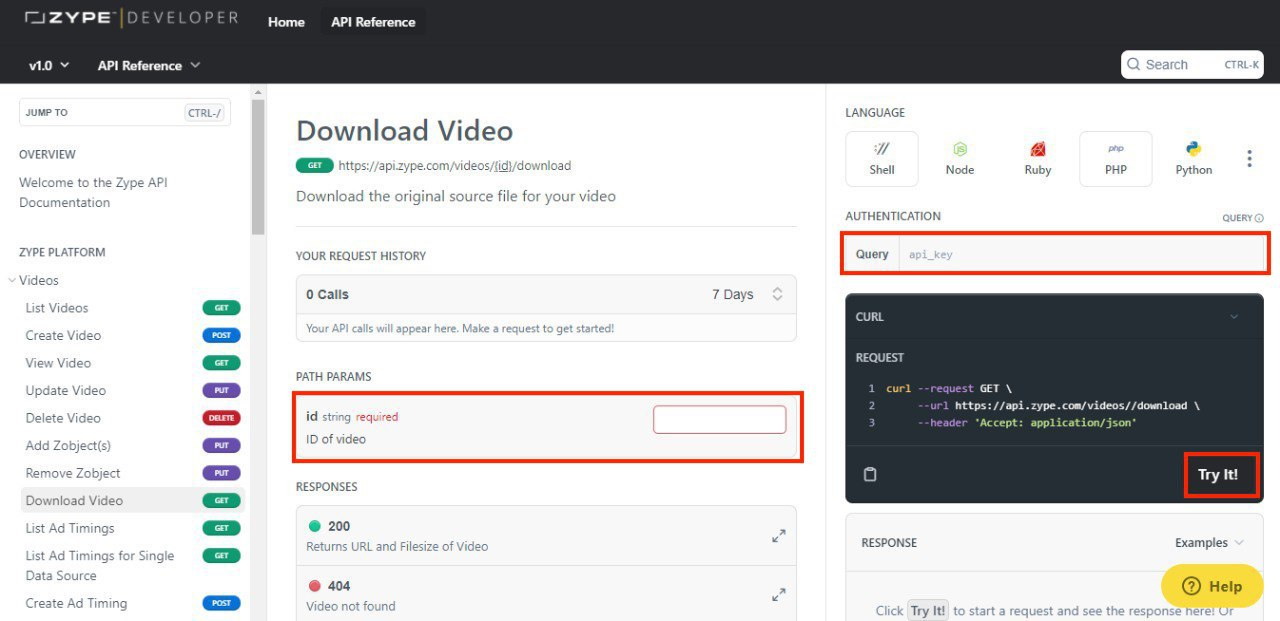Open the API Reference dropdown in subheader
Screen dimensions: 1280x621
(149, 65)
